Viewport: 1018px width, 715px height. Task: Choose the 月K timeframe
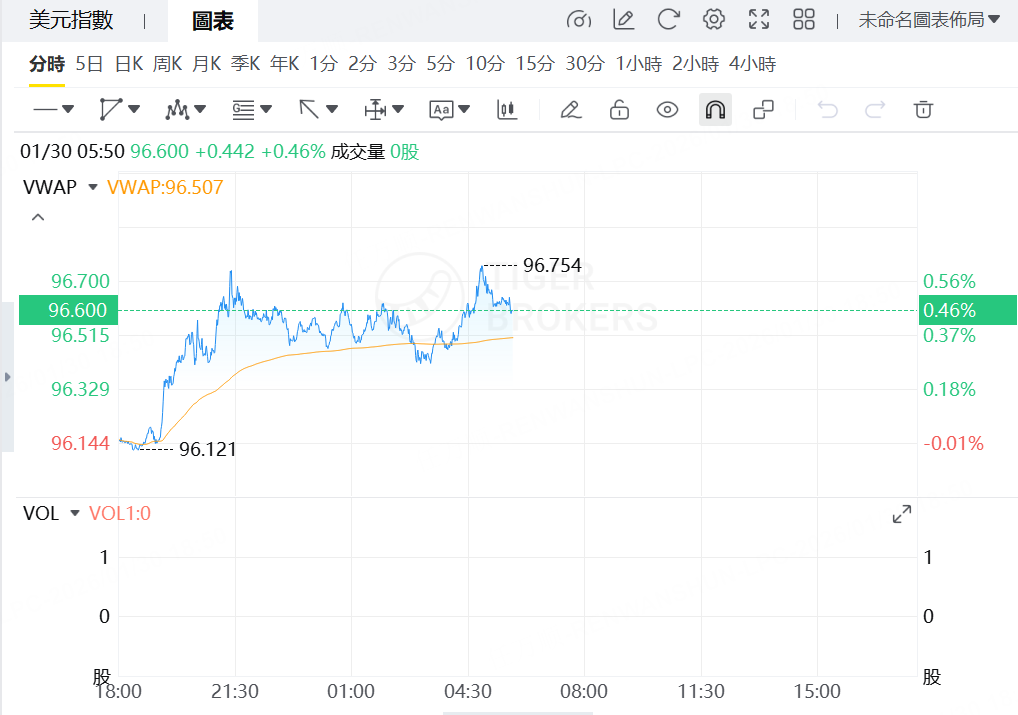[x=206, y=64]
